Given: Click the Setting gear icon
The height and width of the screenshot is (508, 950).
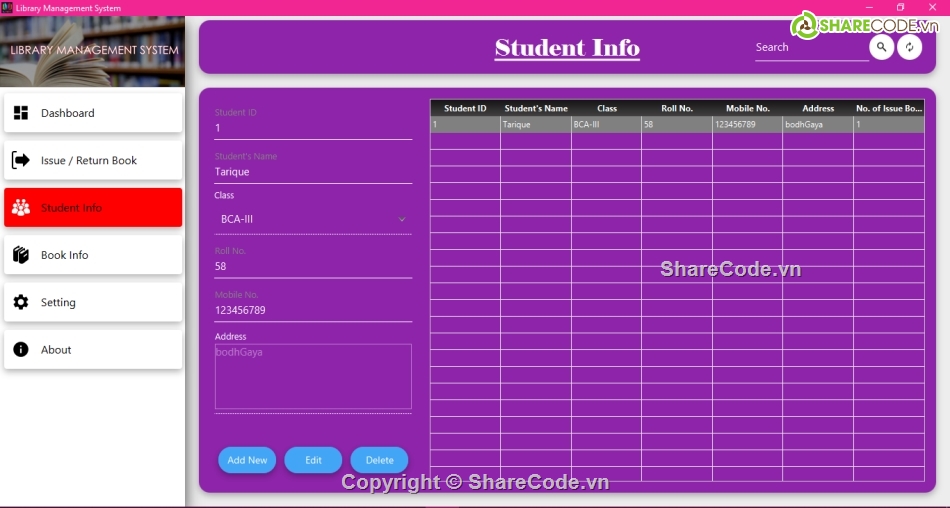Looking at the screenshot, I should 21,302.
